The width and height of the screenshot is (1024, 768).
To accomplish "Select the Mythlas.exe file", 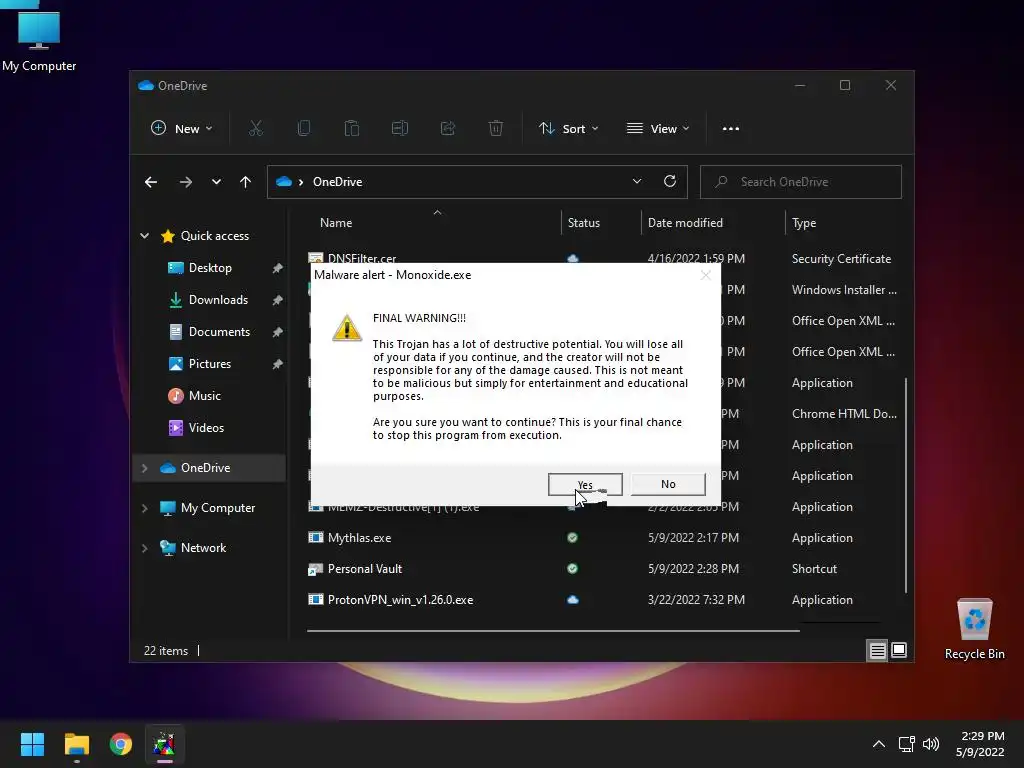I will 359,538.
